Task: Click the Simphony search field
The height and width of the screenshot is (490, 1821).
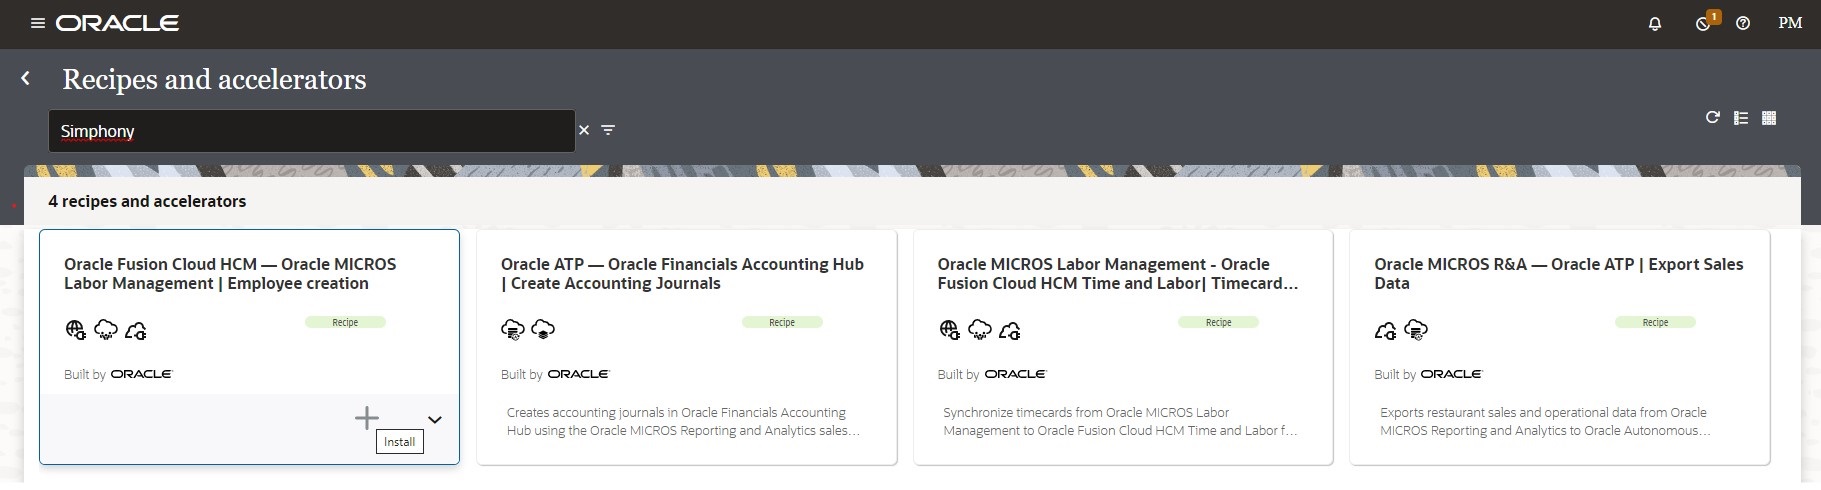Action: tap(310, 131)
